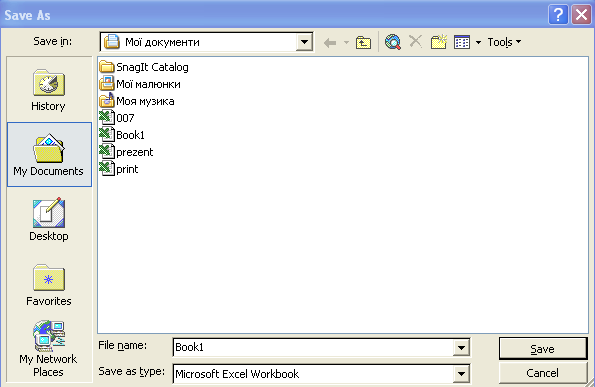This screenshot has height=387, width=595.
Task: Select the Мої малюнки folder icon
Action: (x=107, y=84)
